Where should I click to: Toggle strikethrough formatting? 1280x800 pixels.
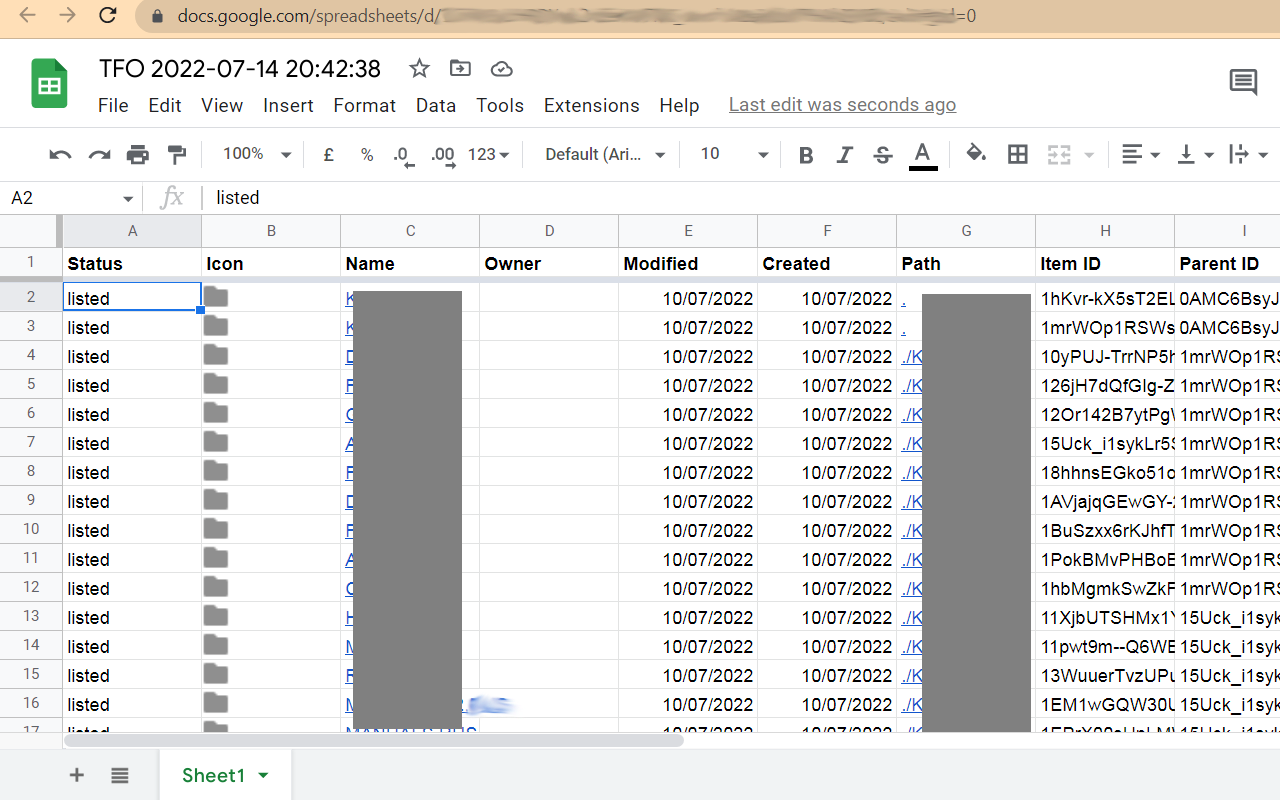[882, 155]
